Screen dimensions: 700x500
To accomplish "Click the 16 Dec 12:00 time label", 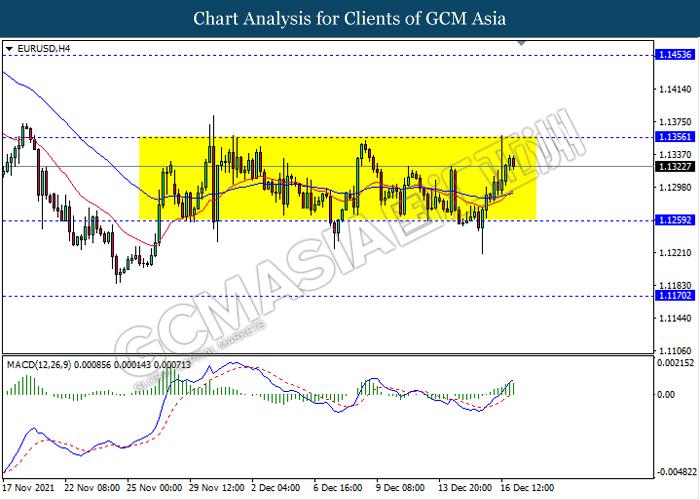I will point(527,487).
